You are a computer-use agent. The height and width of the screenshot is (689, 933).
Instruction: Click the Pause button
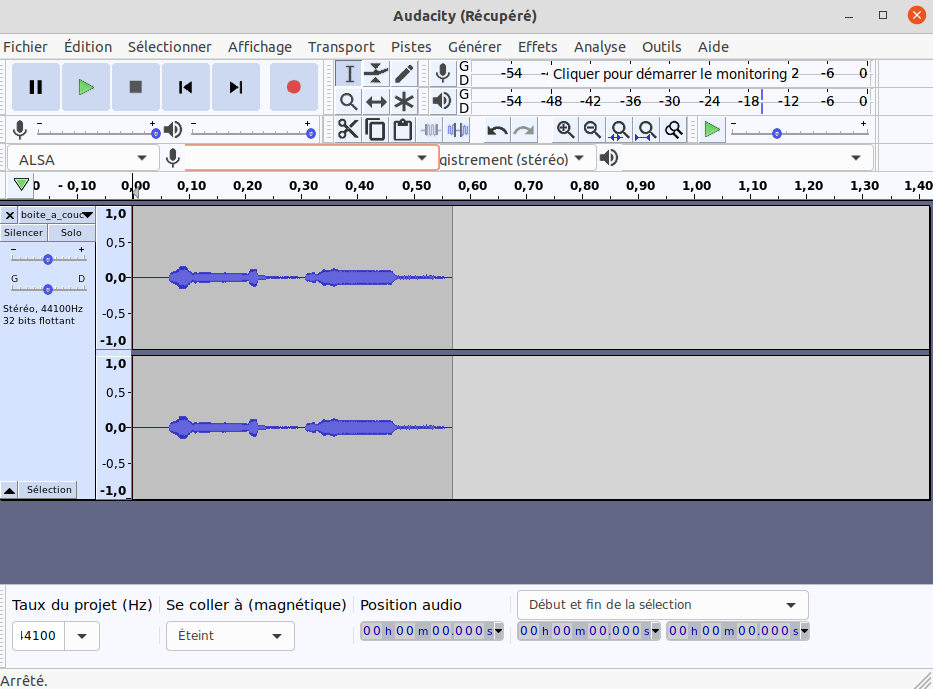[36, 87]
